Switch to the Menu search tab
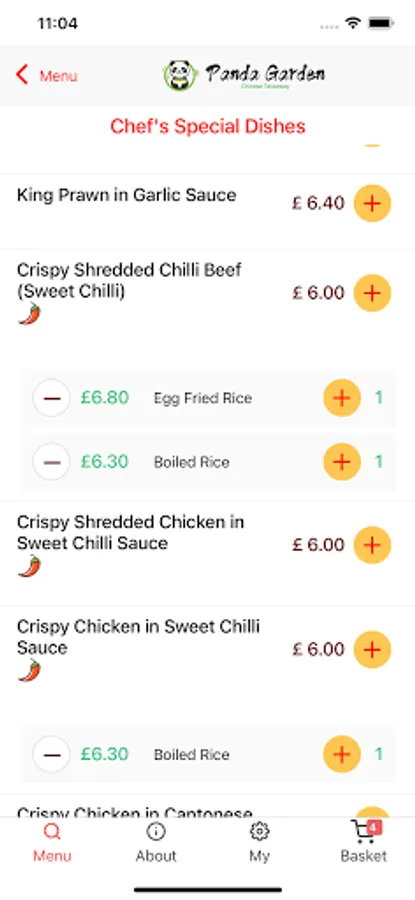The height and width of the screenshot is (900, 415). [x=52, y=841]
